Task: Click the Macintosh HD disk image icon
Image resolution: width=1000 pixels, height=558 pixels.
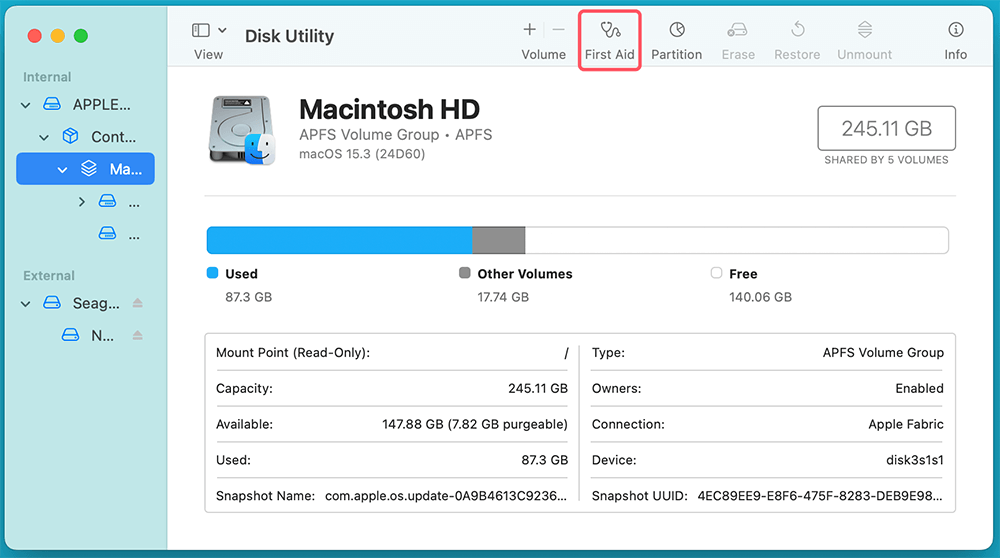Action: click(242, 130)
